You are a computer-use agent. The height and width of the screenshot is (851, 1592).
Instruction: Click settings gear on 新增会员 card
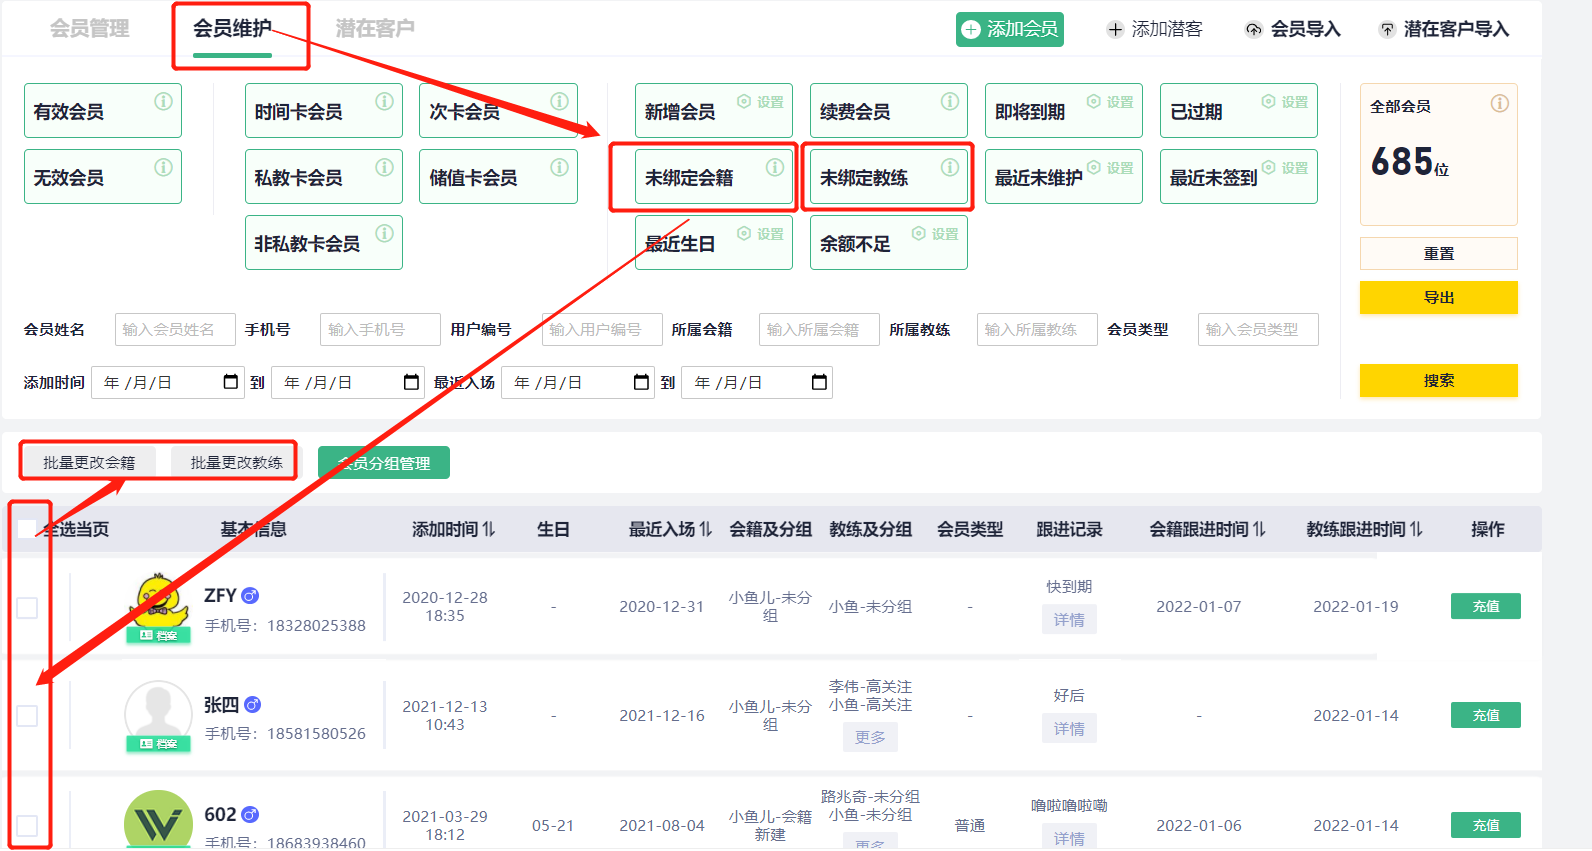744,102
